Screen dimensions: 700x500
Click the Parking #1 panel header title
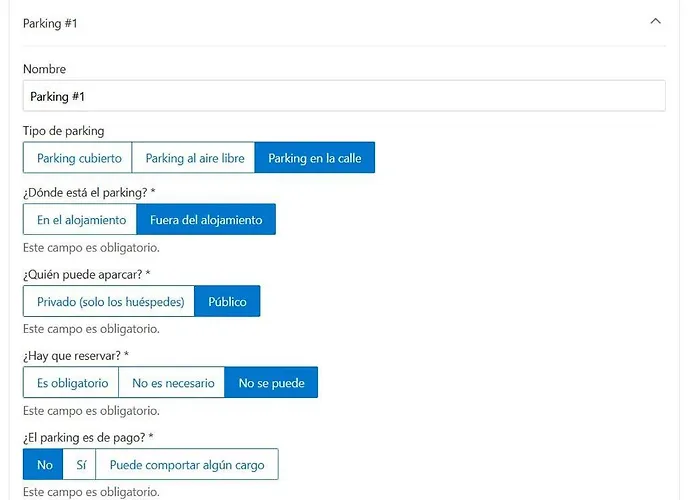pos(50,23)
